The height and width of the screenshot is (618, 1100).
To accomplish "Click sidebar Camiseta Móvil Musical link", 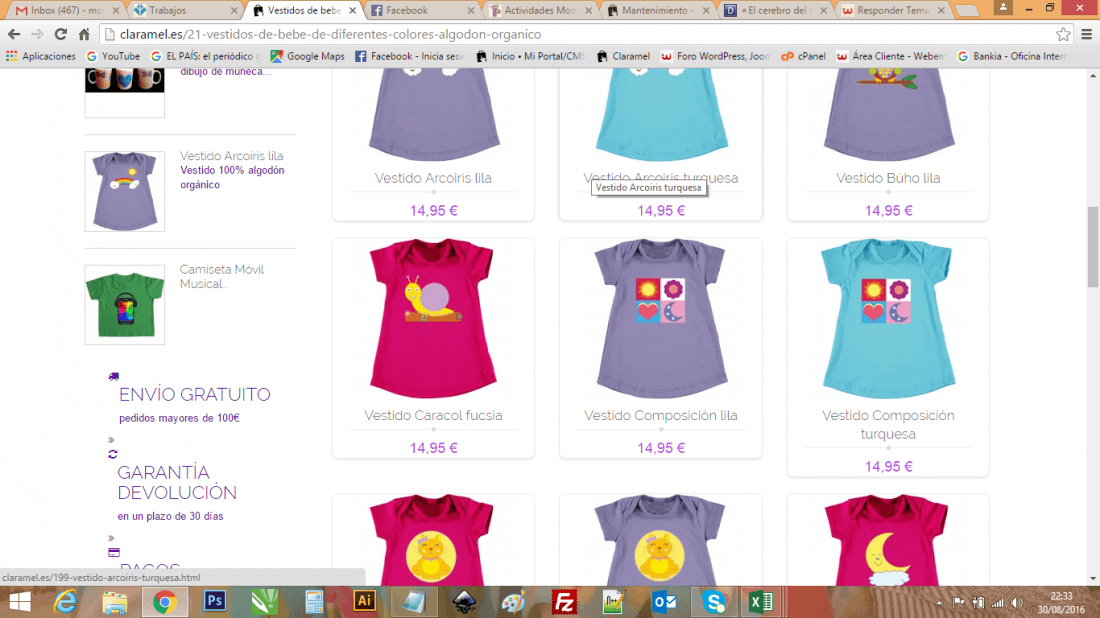I will (x=222, y=276).
